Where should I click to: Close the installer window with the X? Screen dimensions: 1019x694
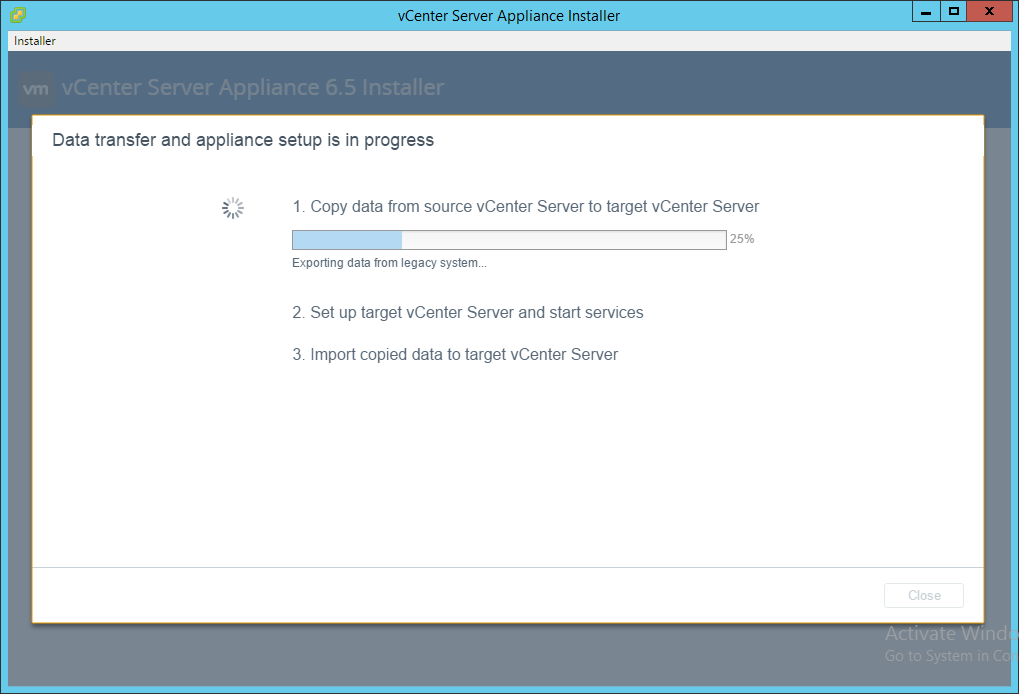coord(989,12)
